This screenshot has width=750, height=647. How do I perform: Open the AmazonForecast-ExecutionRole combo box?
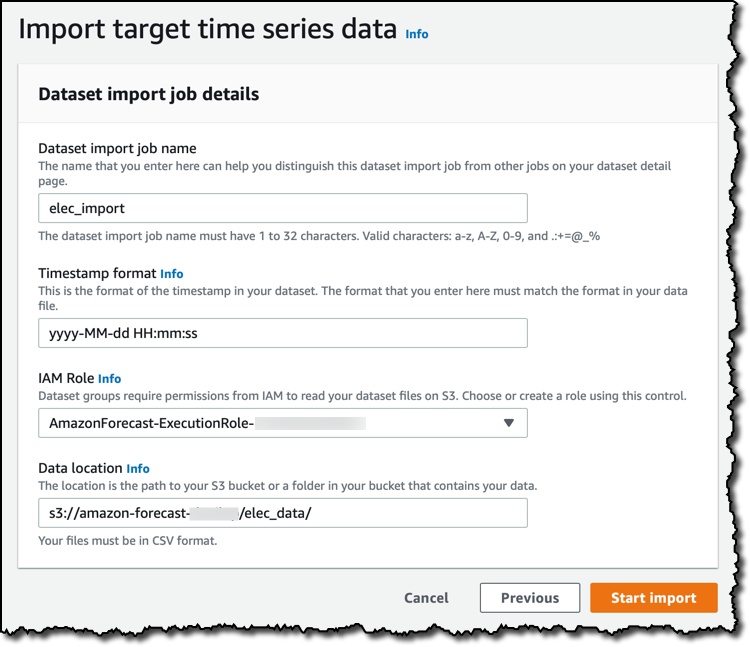[x=283, y=423]
